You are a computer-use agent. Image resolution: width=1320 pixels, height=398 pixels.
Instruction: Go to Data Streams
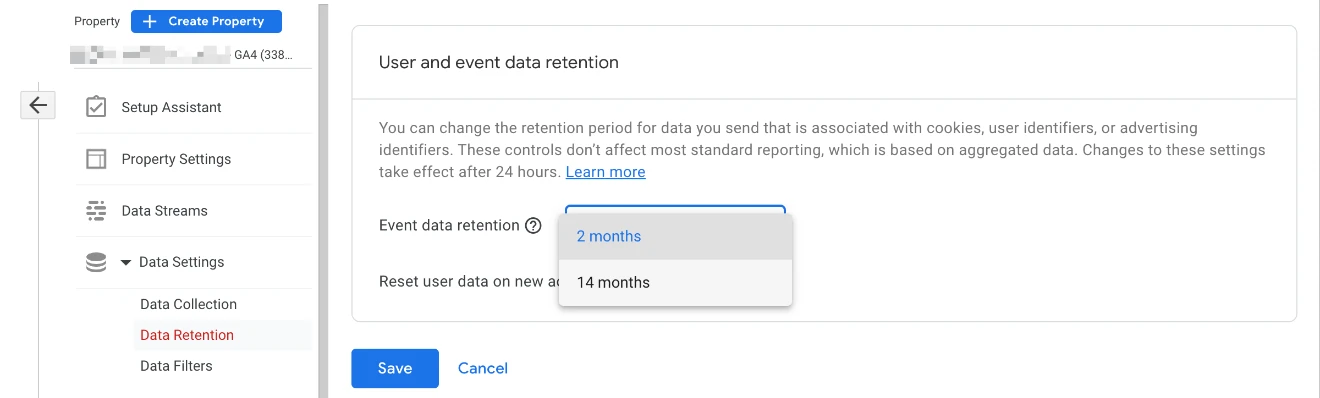point(194,211)
